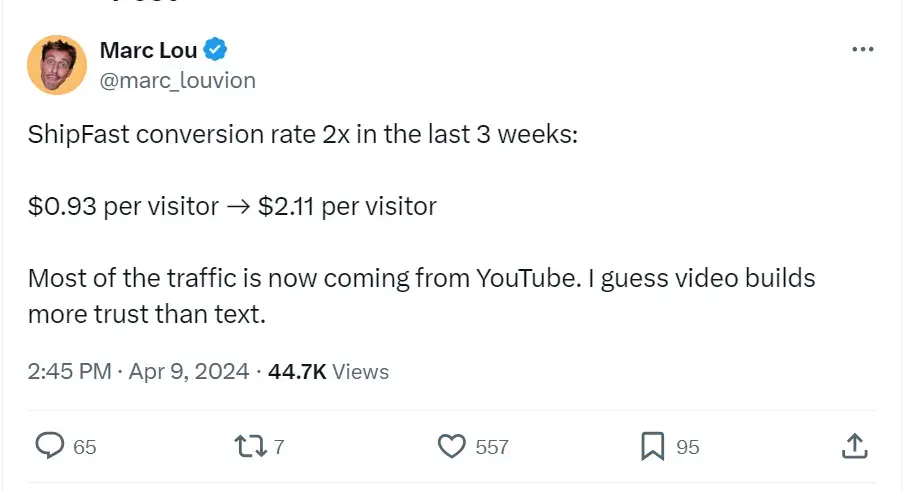Click the like count 557
The width and height of the screenshot is (906, 491).
click(492, 447)
